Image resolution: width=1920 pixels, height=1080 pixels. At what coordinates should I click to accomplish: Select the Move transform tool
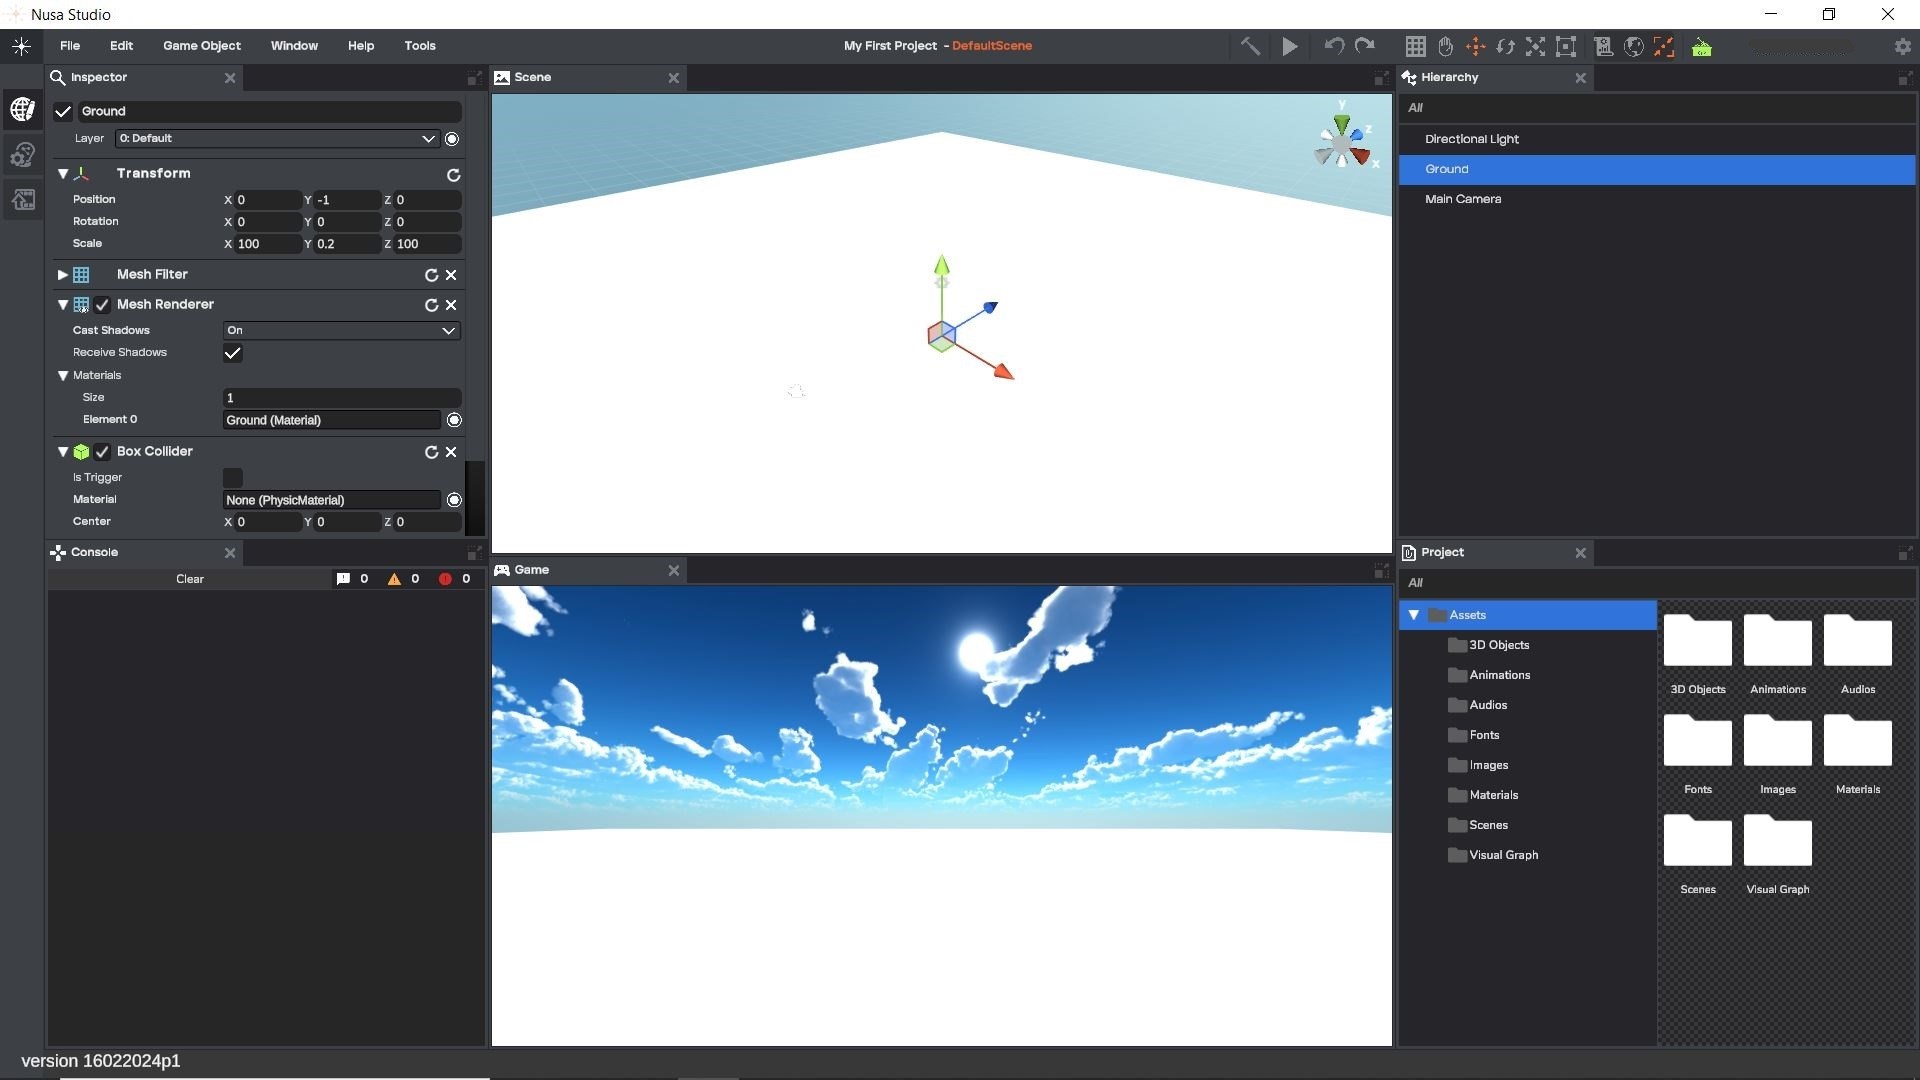(1475, 46)
